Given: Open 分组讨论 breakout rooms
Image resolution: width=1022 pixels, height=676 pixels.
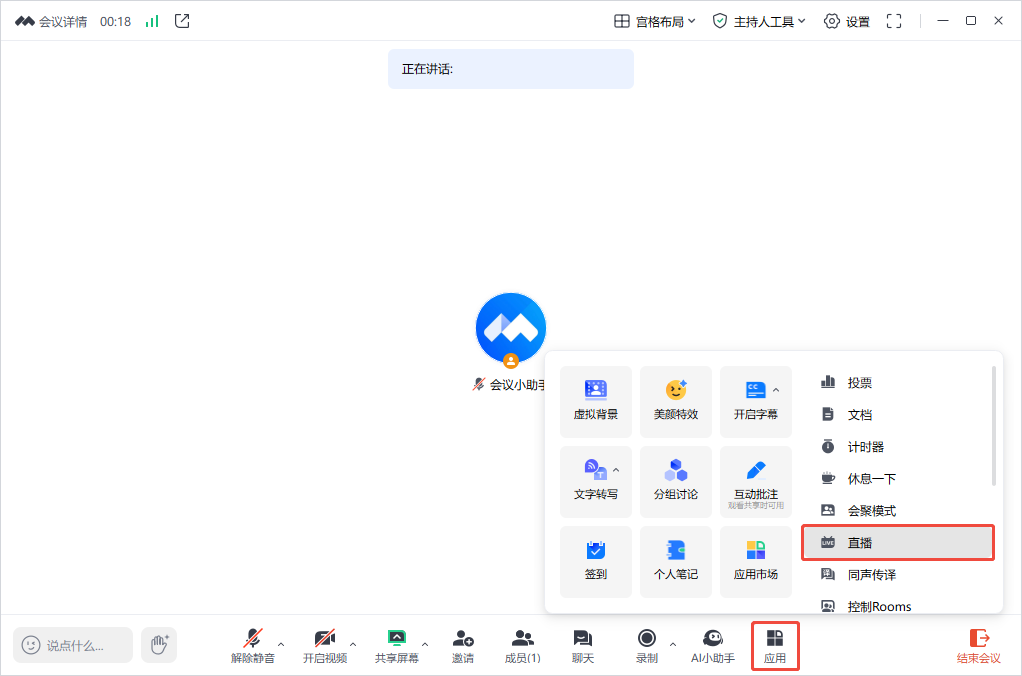Looking at the screenshot, I should coord(676,482).
